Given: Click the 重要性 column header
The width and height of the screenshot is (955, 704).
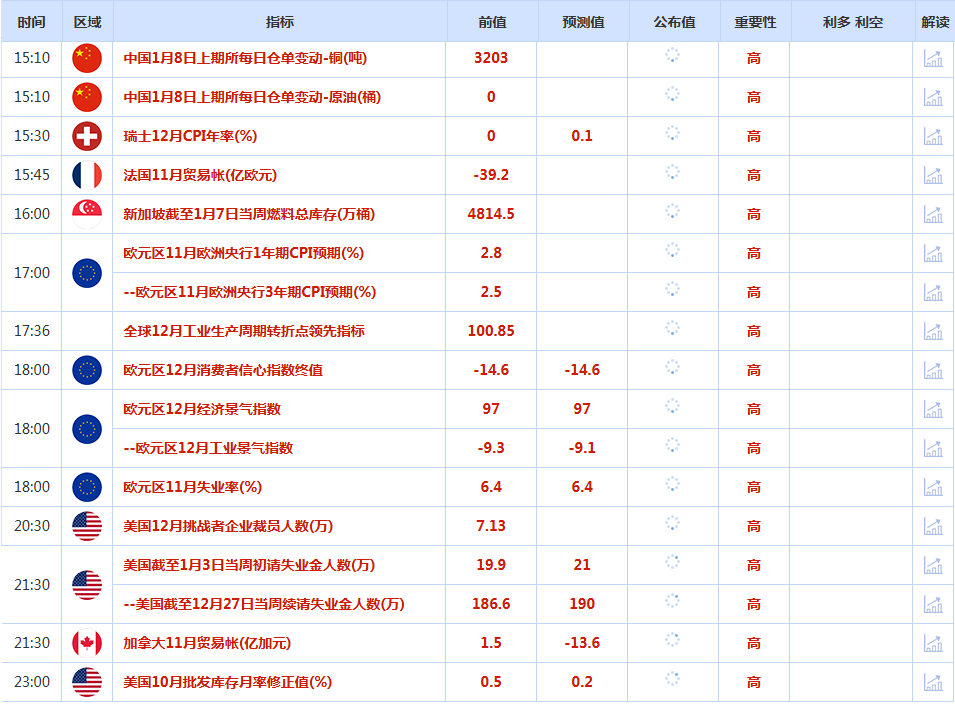Looking at the screenshot, I should 755,22.
